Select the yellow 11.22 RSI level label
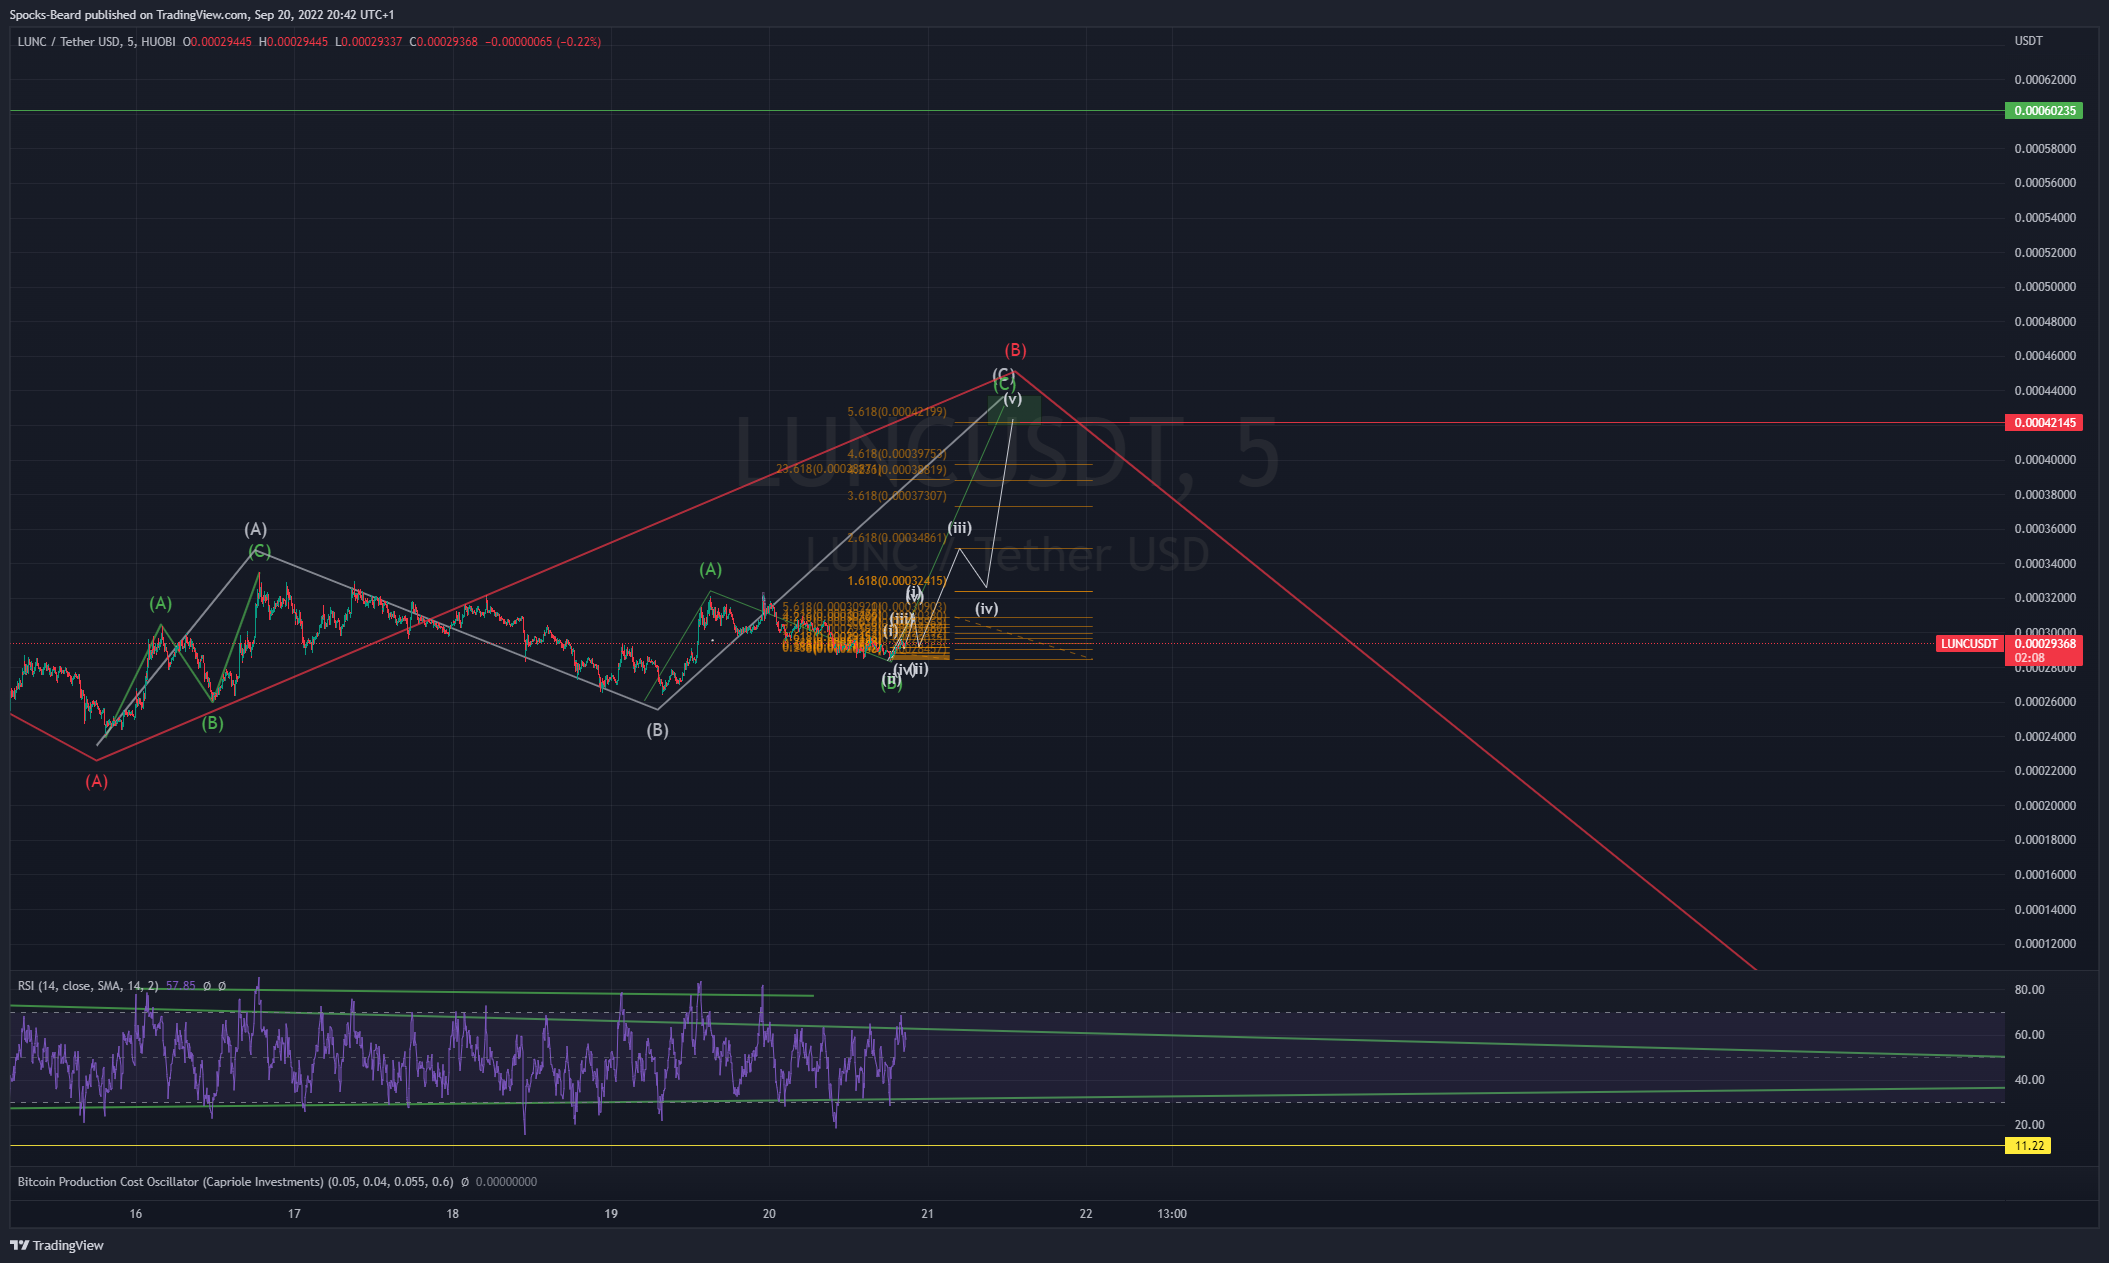This screenshot has width=2109, height=1263. (2028, 1146)
